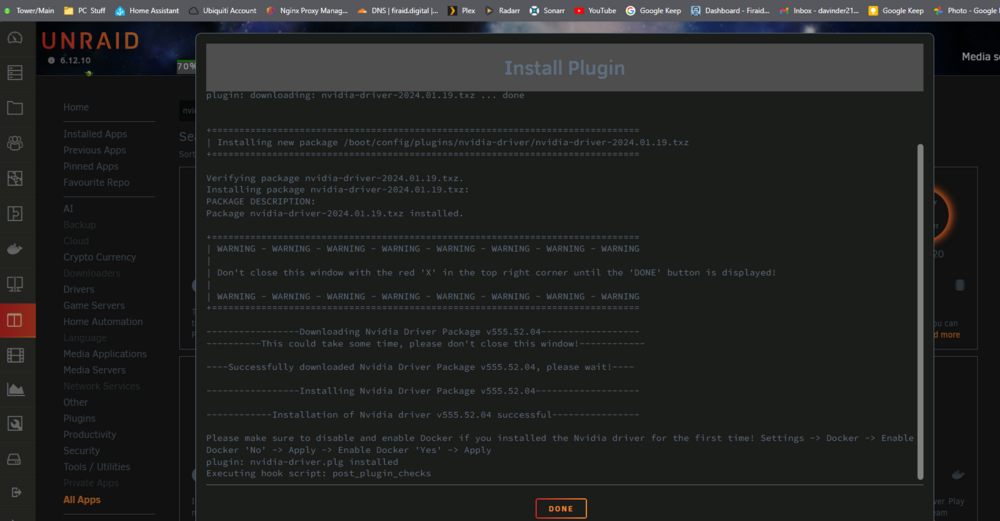Click 'Executing hook script: post_plugin_checks' line
Viewport: 1000px width, 521px height.
click(318, 473)
